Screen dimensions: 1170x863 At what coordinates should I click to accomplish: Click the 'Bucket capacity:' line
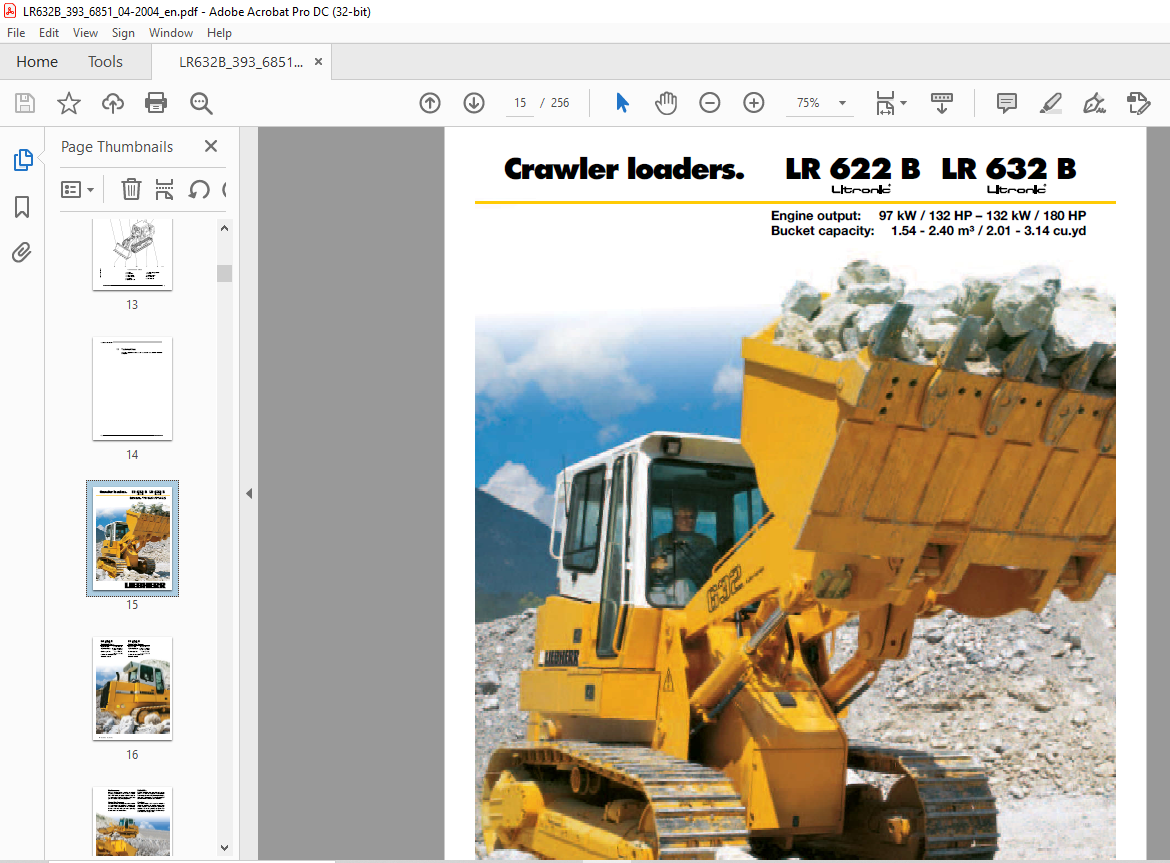tap(928, 231)
